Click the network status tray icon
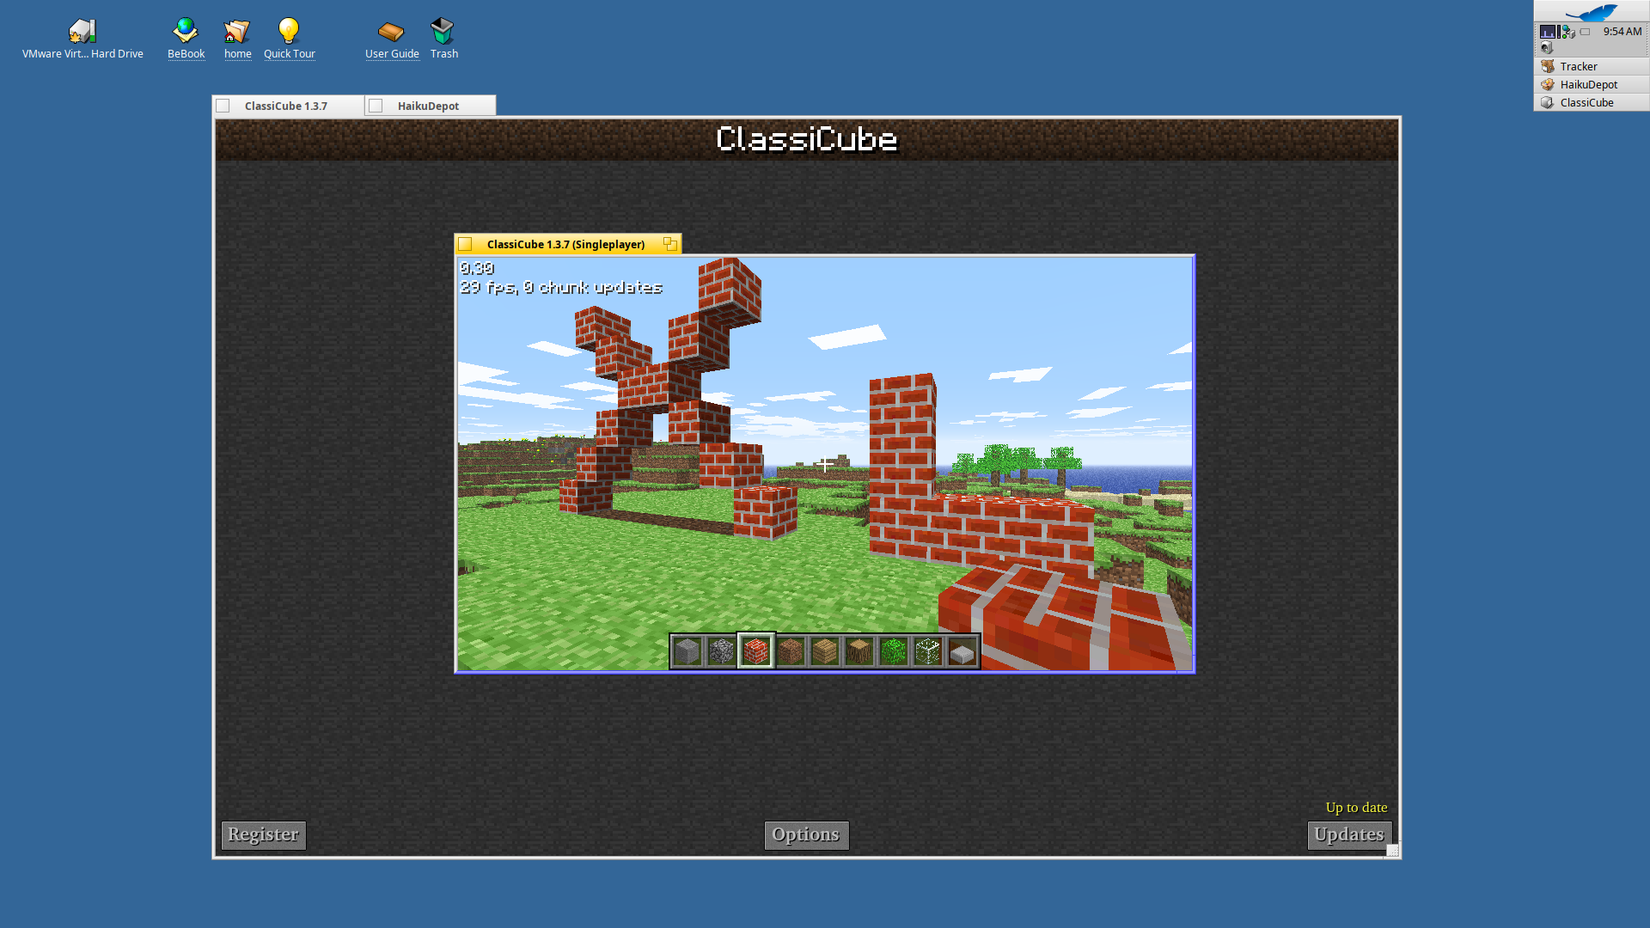Image resolution: width=1650 pixels, height=928 pixels. [x=1566, y=31]
